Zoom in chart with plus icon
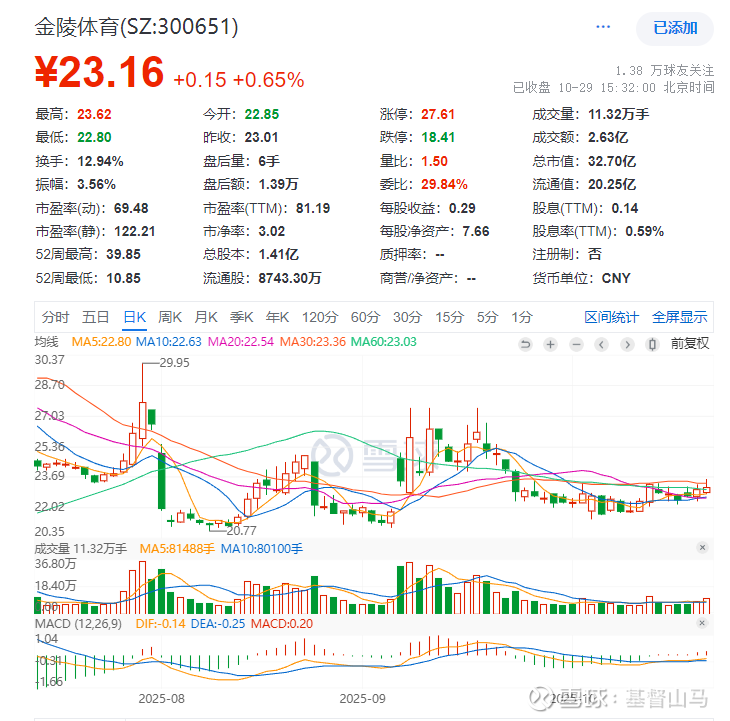Viewport: 730px width, 721px height. [x=551, y=344]
